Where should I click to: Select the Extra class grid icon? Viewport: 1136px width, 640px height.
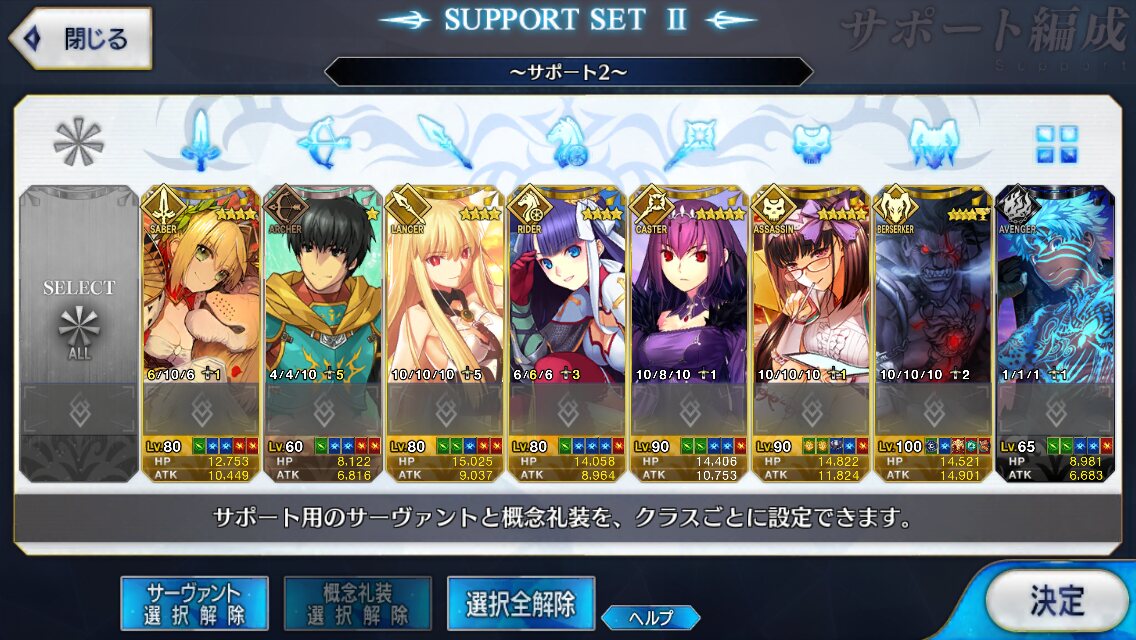(x=1056, y=143)
